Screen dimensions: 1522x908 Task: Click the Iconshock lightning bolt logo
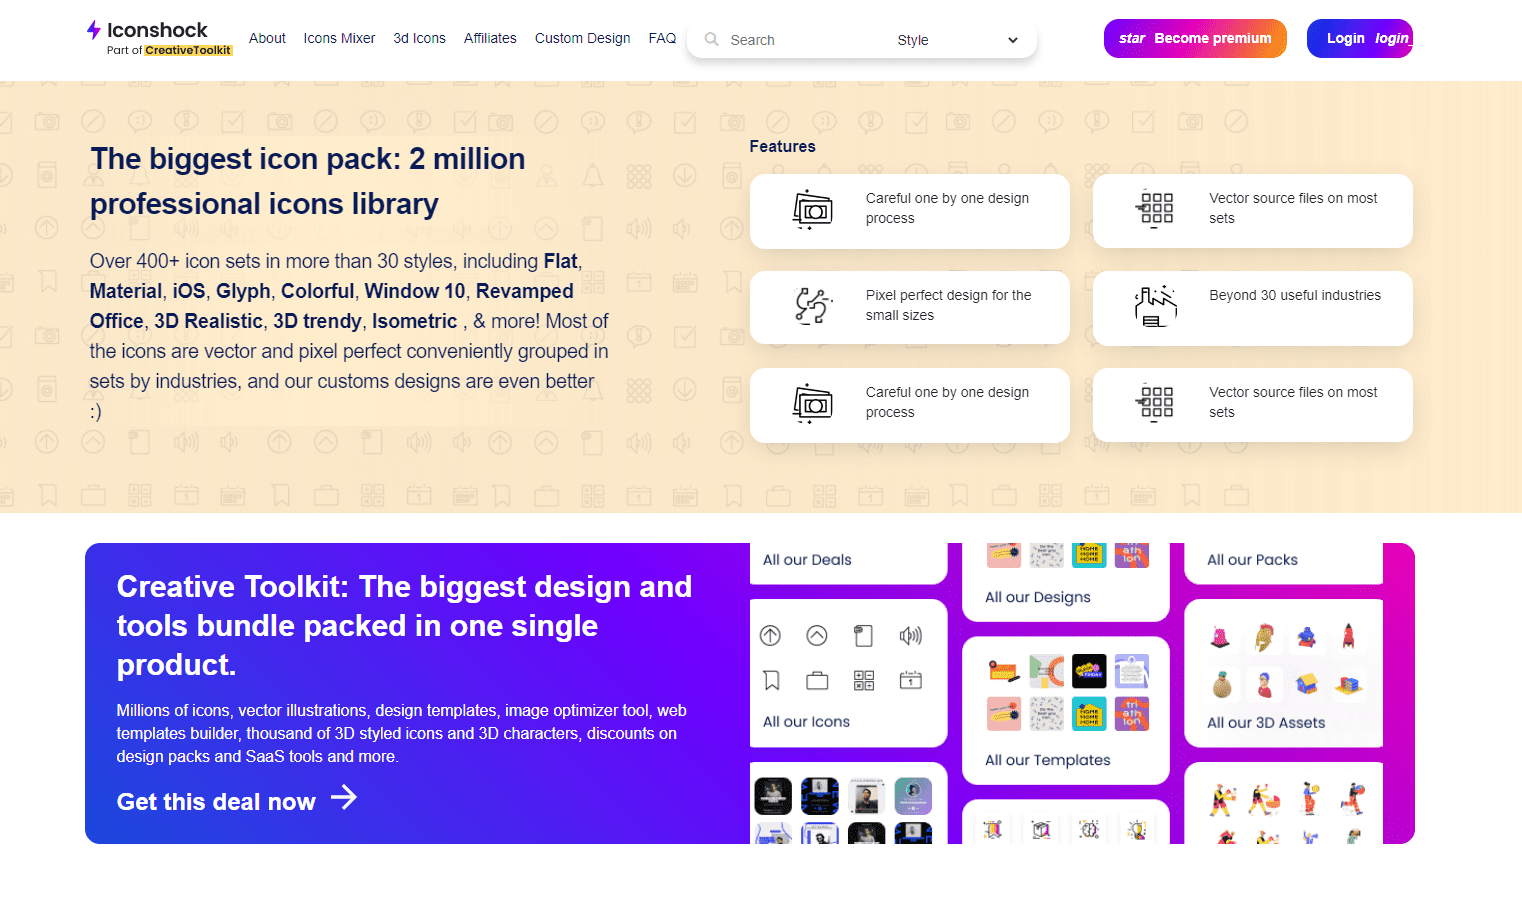click(94, 30)
